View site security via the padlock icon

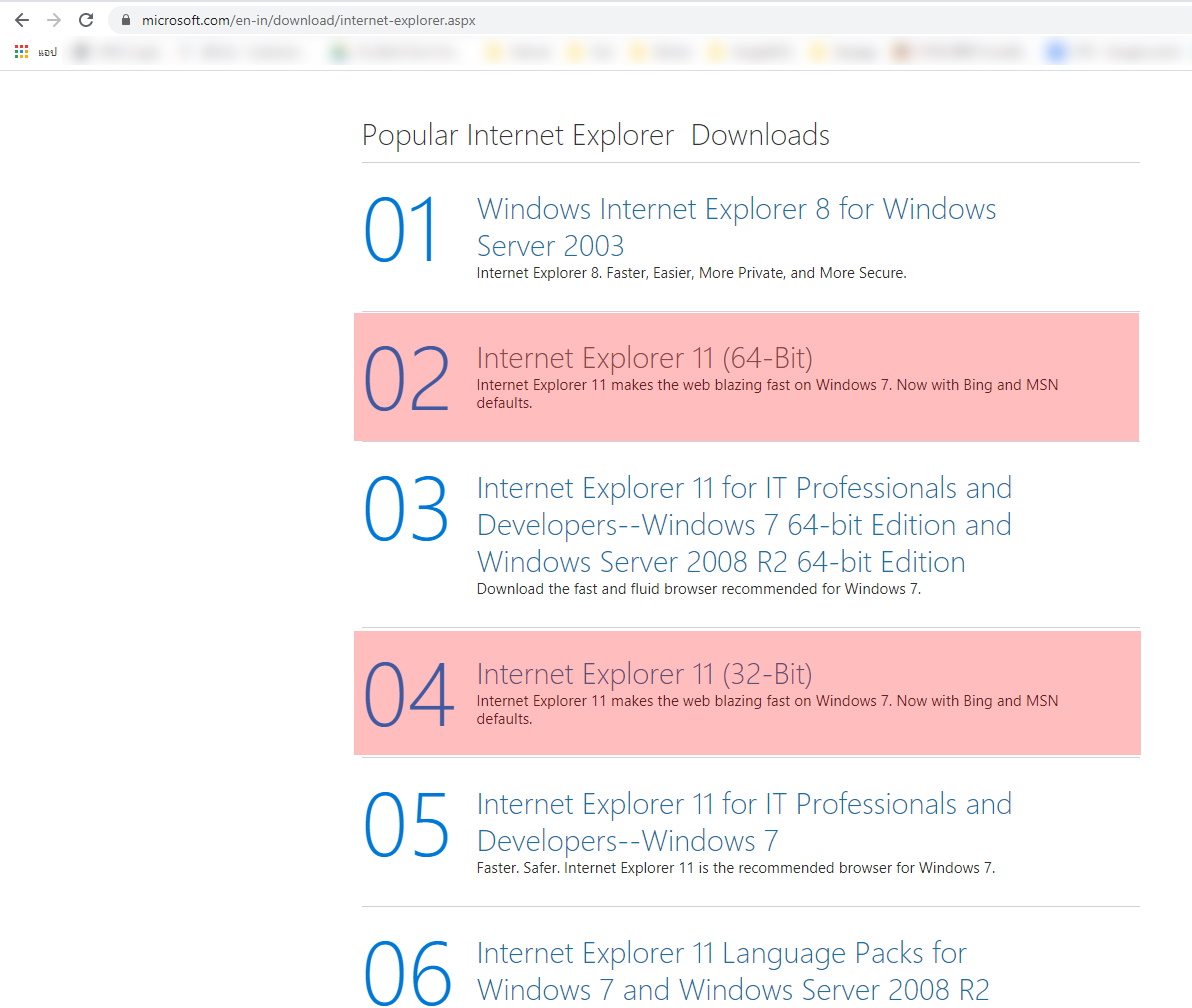(125, 19)
